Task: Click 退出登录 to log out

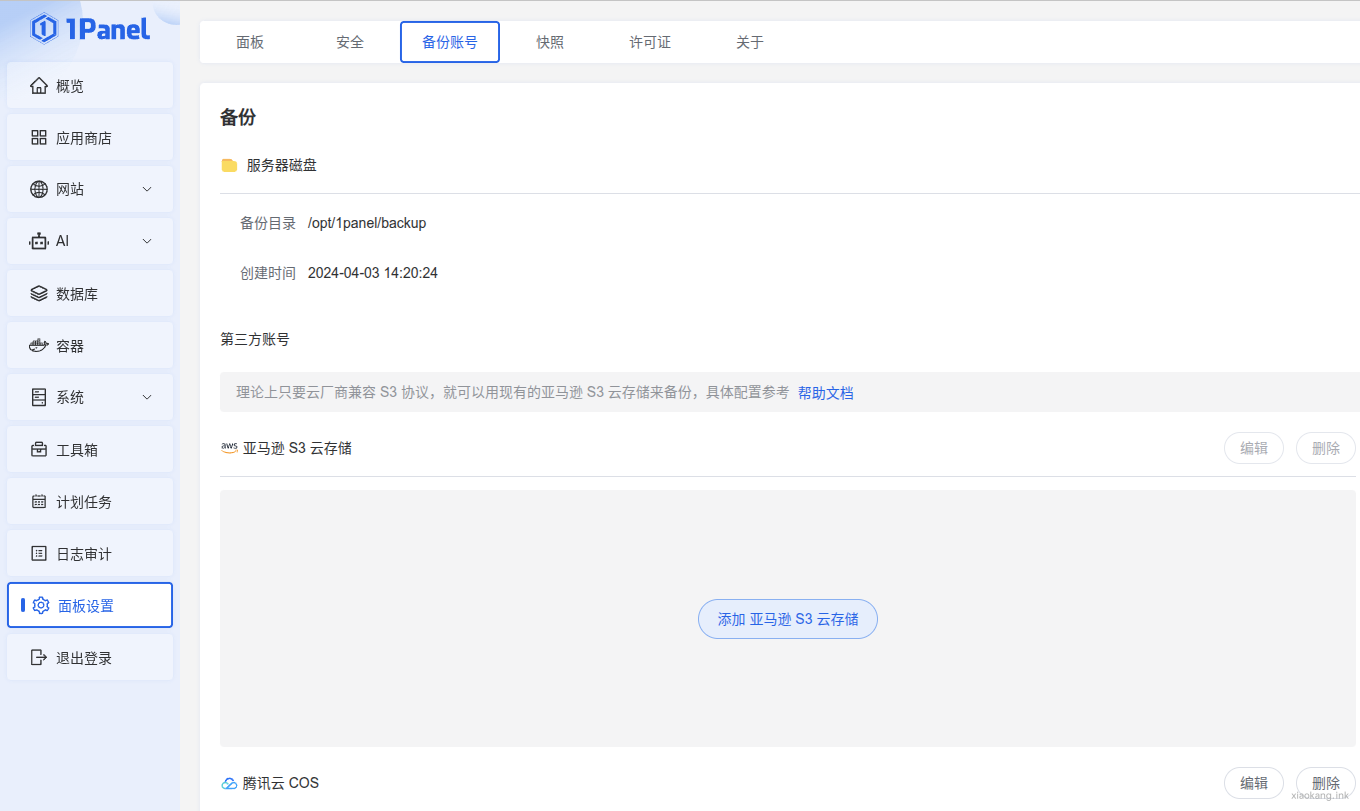Action: tap(90, 658)
